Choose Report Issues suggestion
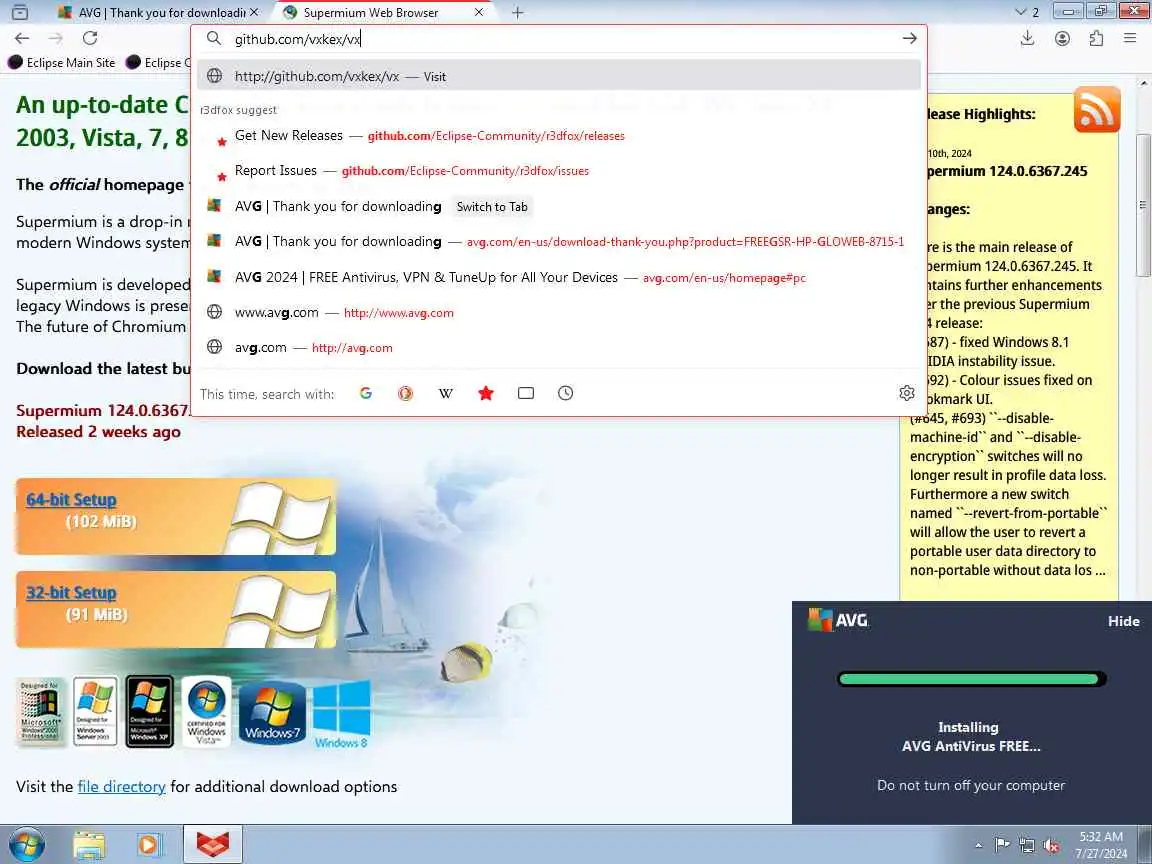Viewport: 1152px width, 864px height. click(x=558, y=170)
